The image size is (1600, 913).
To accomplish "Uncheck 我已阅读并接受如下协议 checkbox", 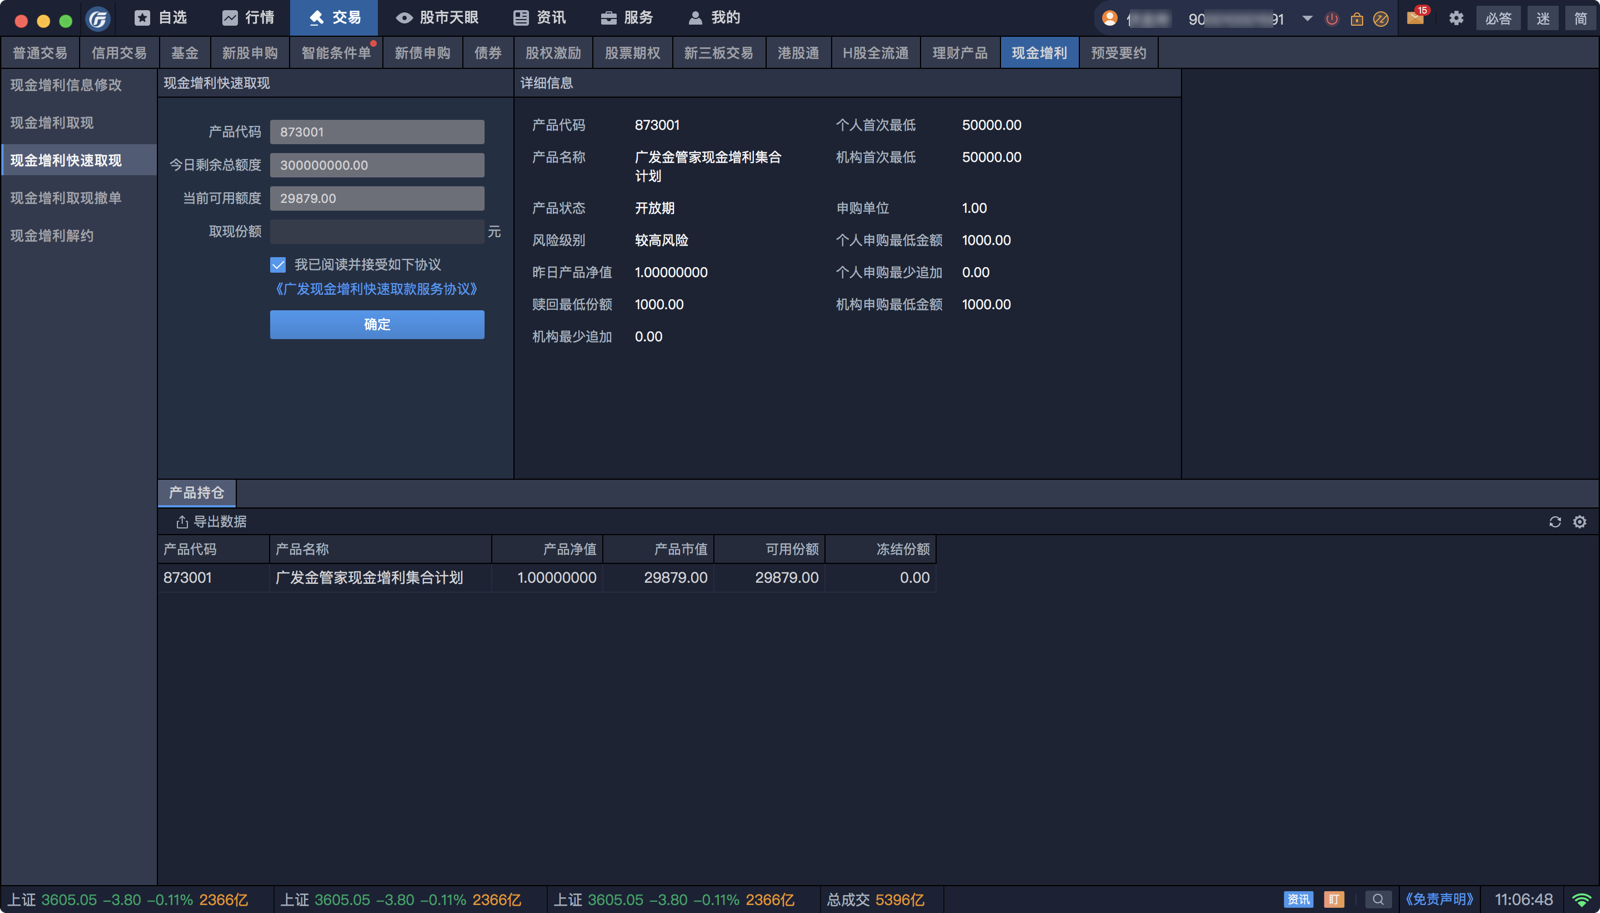I will [278, 265].
